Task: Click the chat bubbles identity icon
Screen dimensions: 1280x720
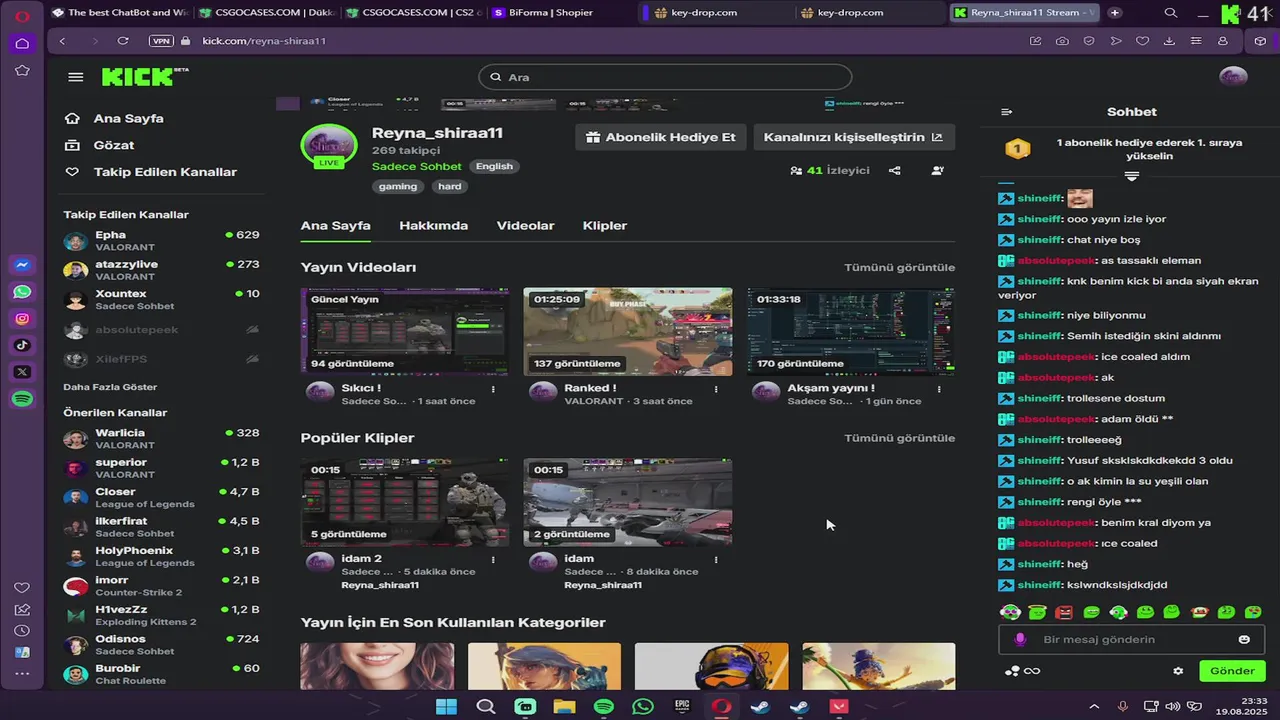Action: pyautogui.click(x=1012, y=671)
